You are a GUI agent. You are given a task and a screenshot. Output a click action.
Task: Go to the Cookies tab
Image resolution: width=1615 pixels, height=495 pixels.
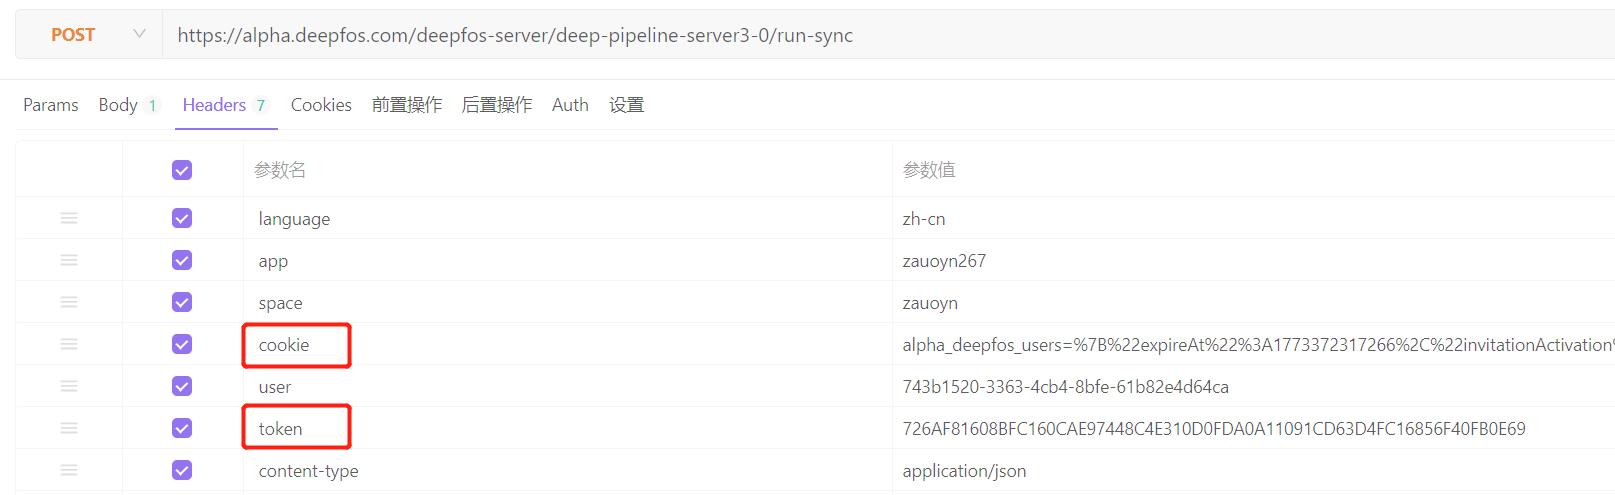(321, 105)
